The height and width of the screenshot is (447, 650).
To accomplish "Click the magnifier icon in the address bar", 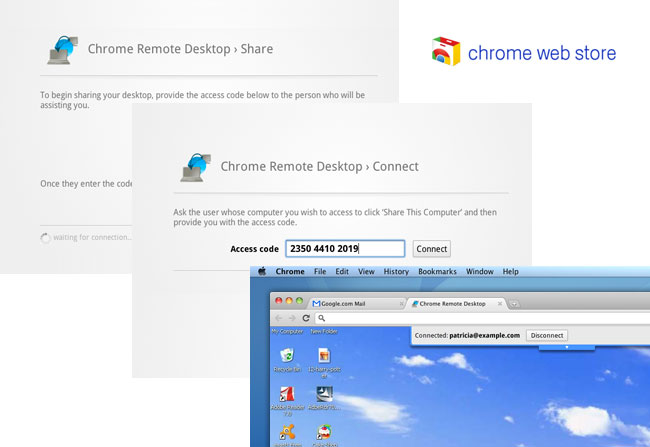I will click(x=321, y=318).
